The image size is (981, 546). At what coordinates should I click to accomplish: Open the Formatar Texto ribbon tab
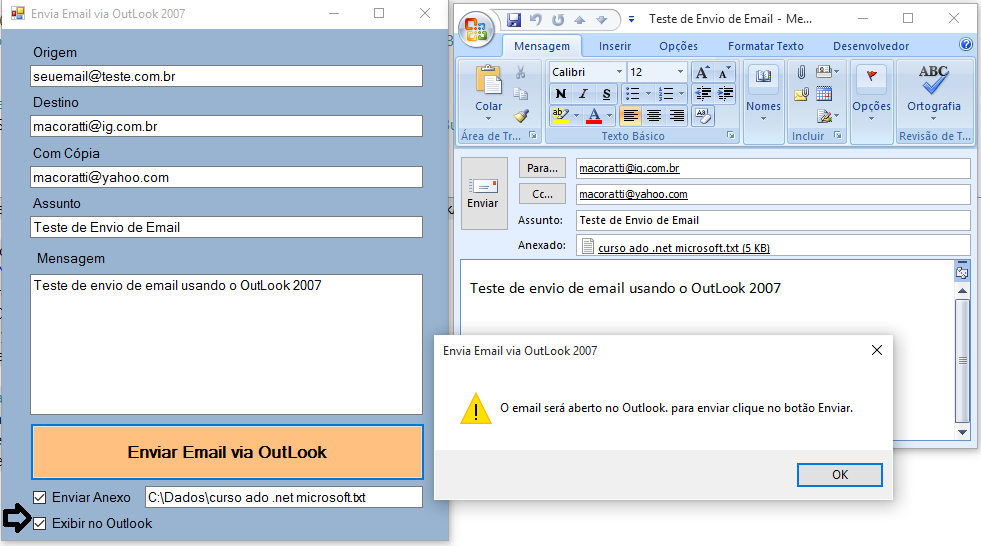click(765, 46)
